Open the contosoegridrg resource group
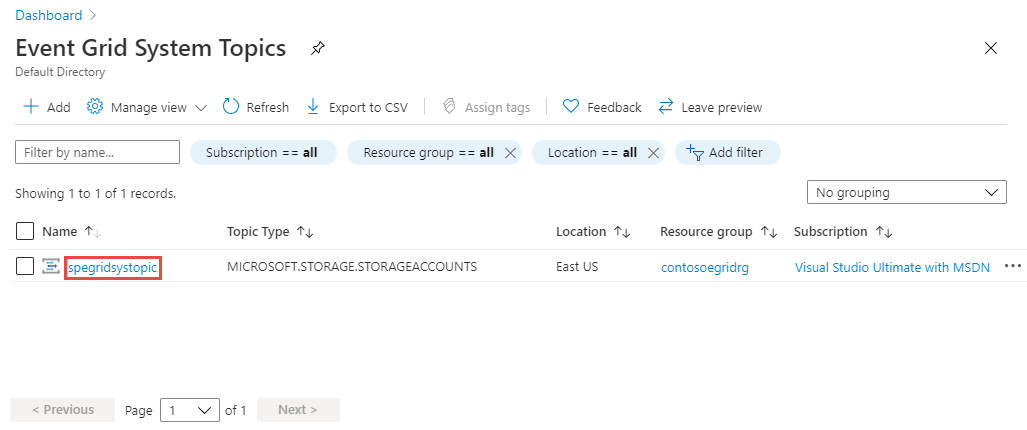The height and width of the screenshot is (430, 1027). pos(705,267)
